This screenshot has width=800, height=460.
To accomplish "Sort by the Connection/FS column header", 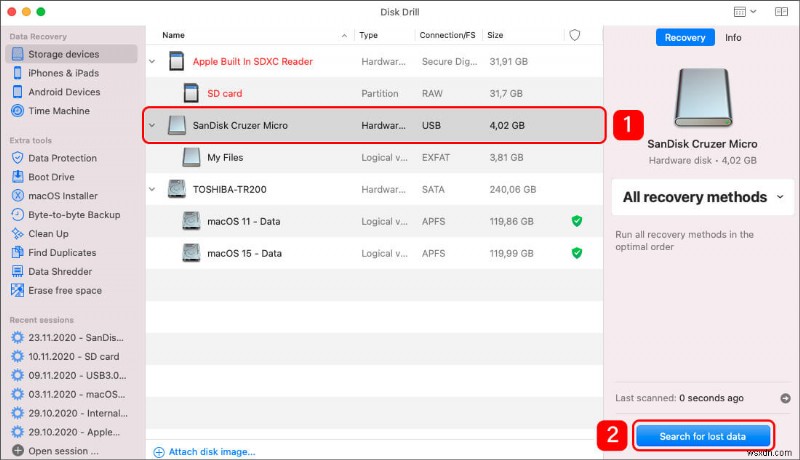I will click(x=447, y=35).
